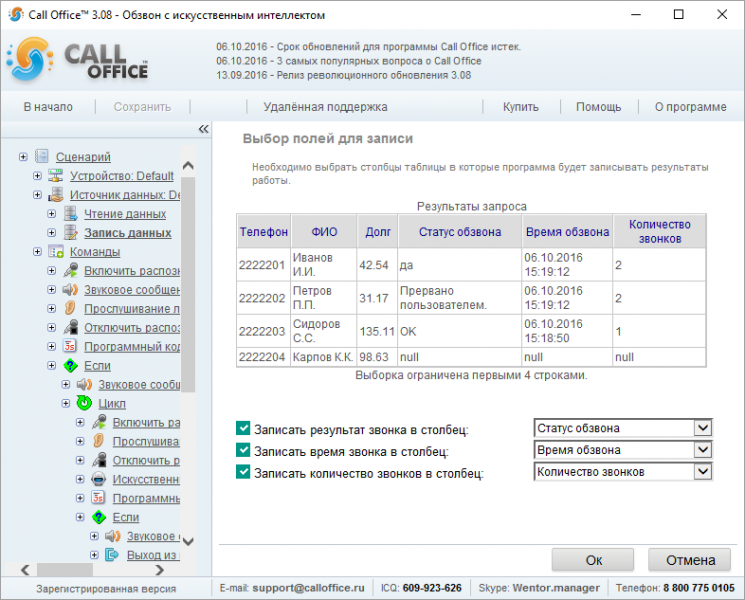Click the first Если green question icon

point(70,365)
